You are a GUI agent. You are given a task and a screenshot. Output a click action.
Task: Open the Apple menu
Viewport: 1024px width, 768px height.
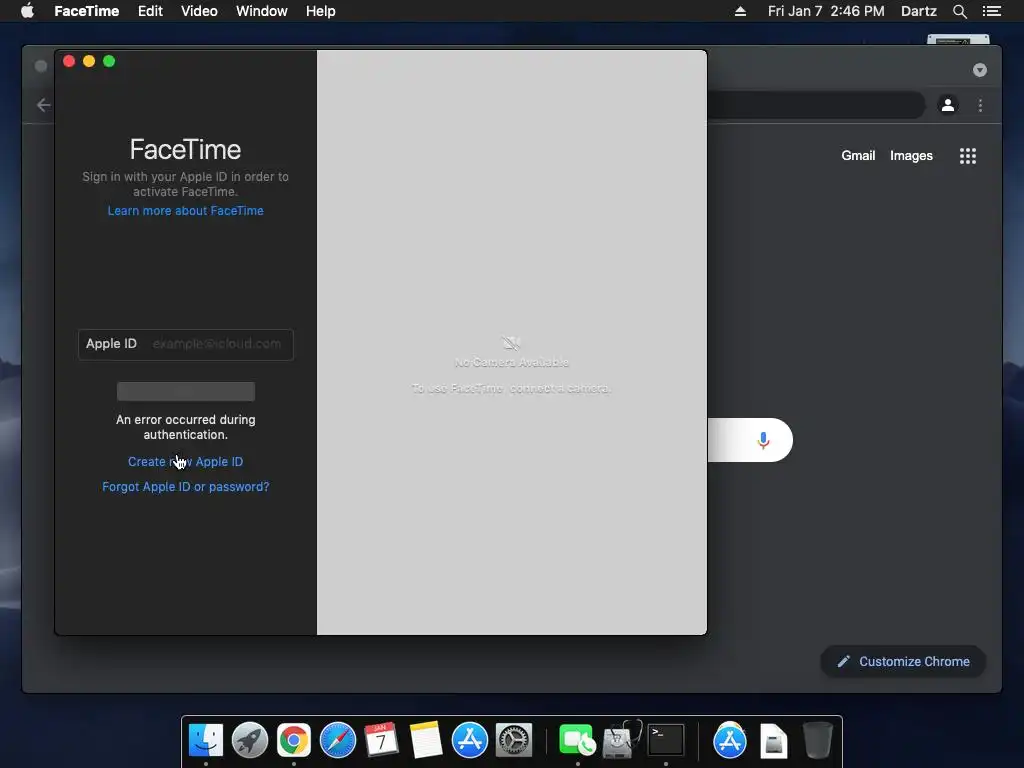coord(27,11)
